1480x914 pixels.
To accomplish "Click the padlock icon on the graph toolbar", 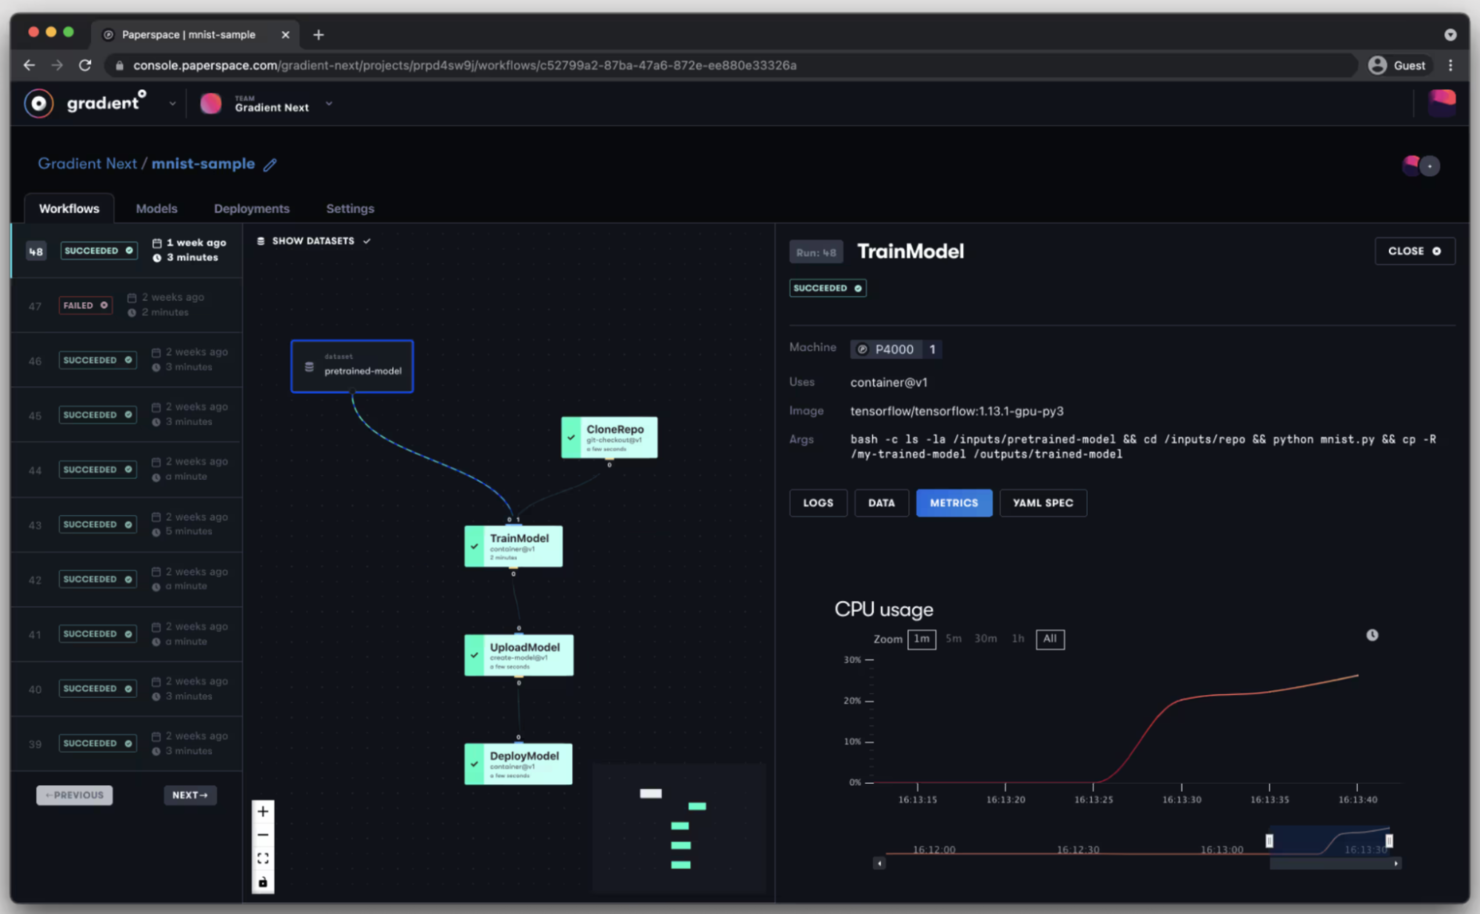I will point(262,882).
